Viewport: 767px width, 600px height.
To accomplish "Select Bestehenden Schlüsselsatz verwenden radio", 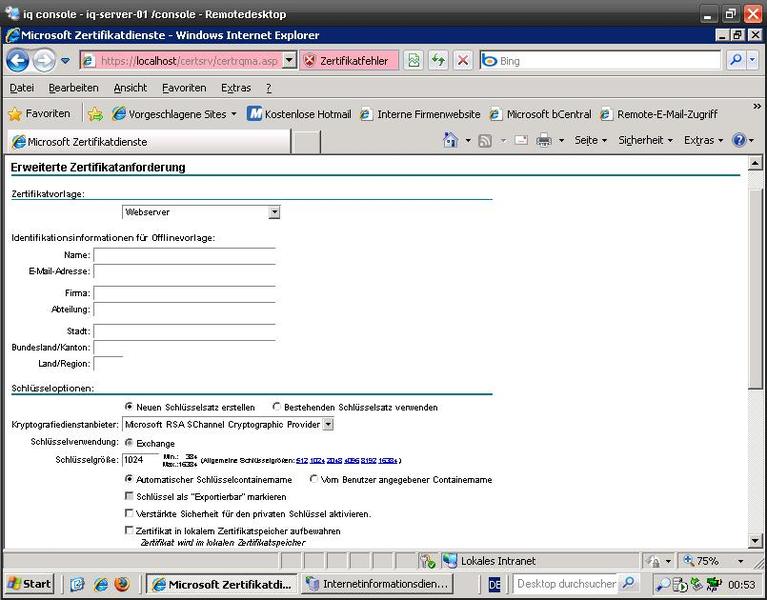I will (277, 407).
